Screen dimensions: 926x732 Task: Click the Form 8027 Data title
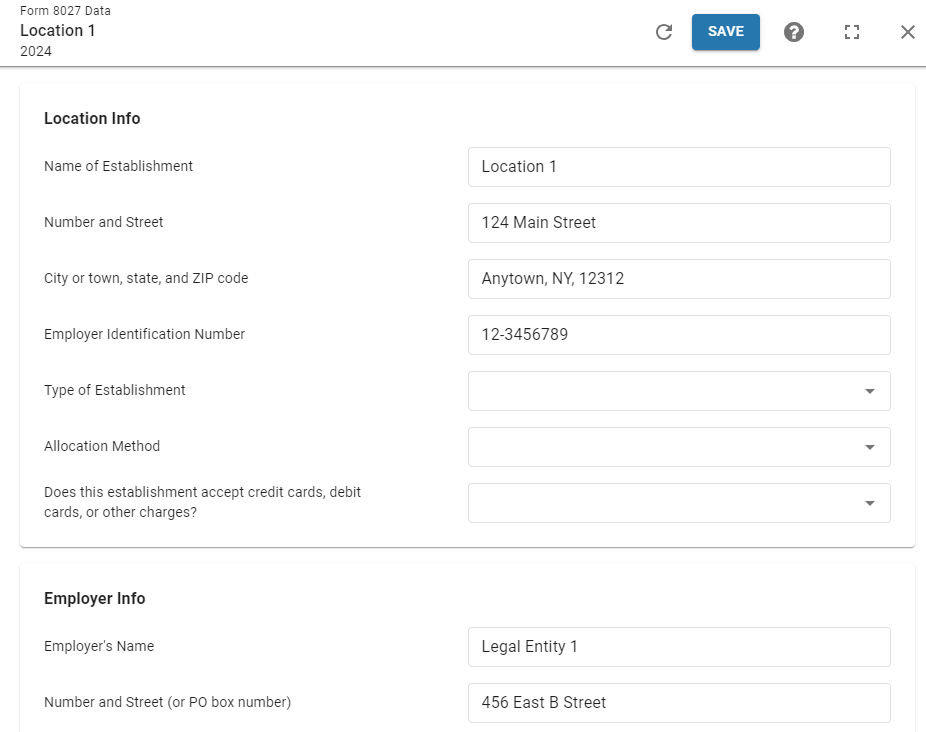tap(66, 11)
